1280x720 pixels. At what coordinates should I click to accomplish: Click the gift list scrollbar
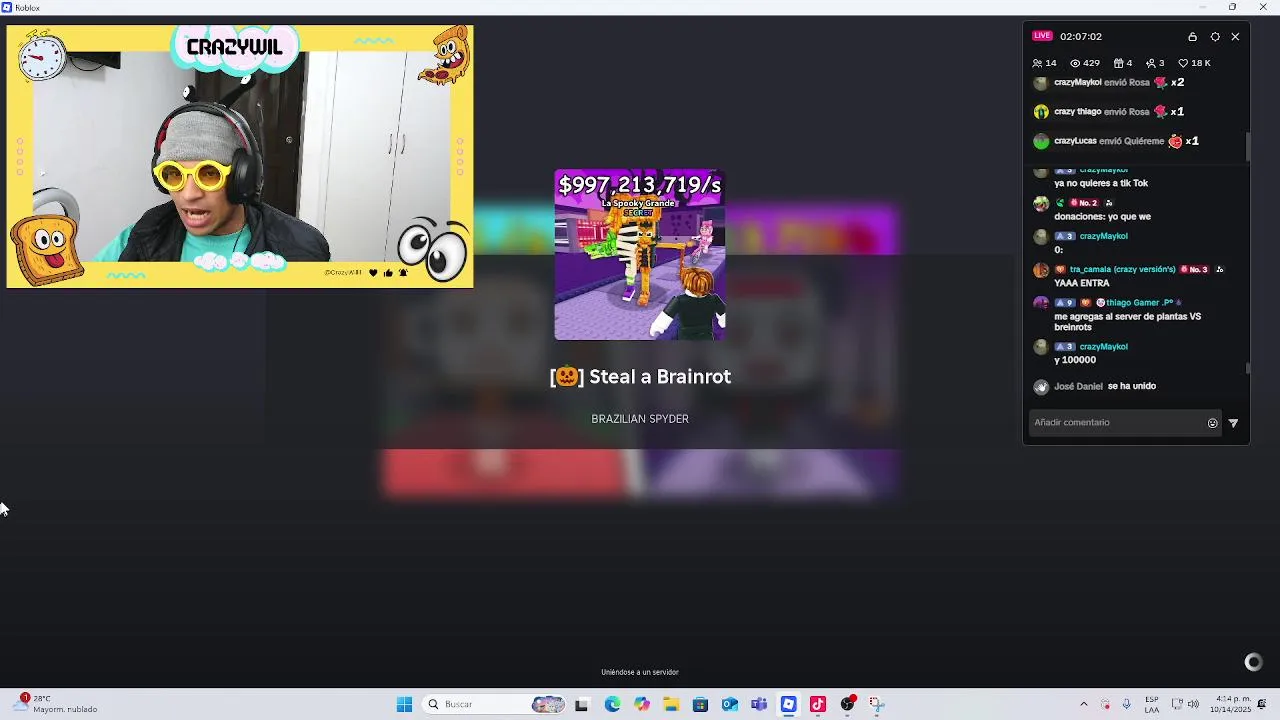(x=1247, y=146)
